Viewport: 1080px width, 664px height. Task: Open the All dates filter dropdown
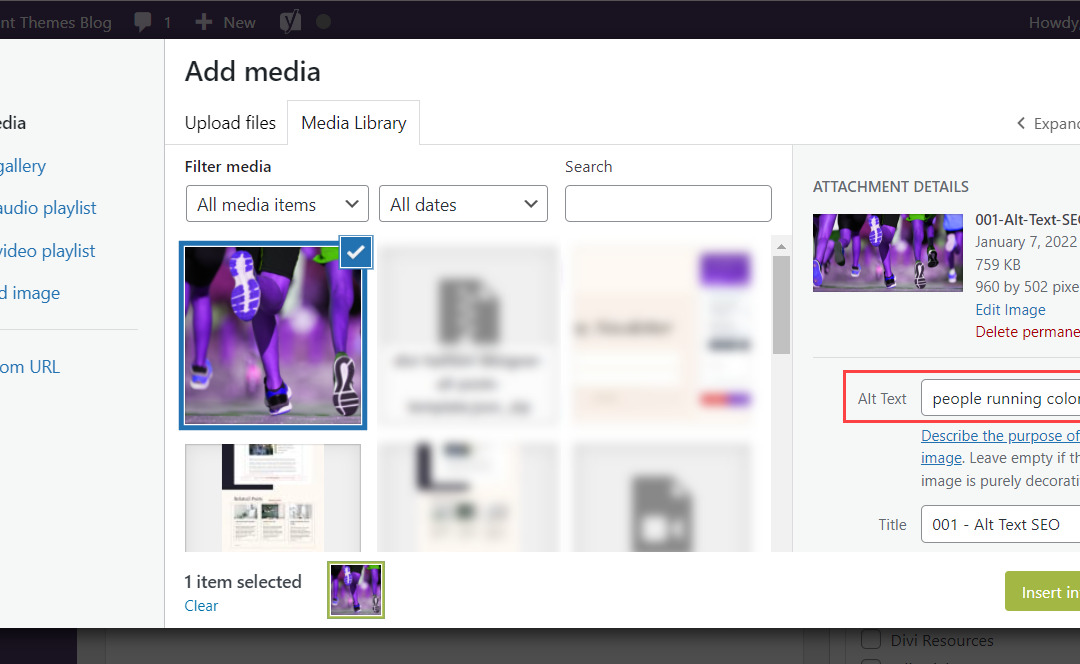pos(463,204)
